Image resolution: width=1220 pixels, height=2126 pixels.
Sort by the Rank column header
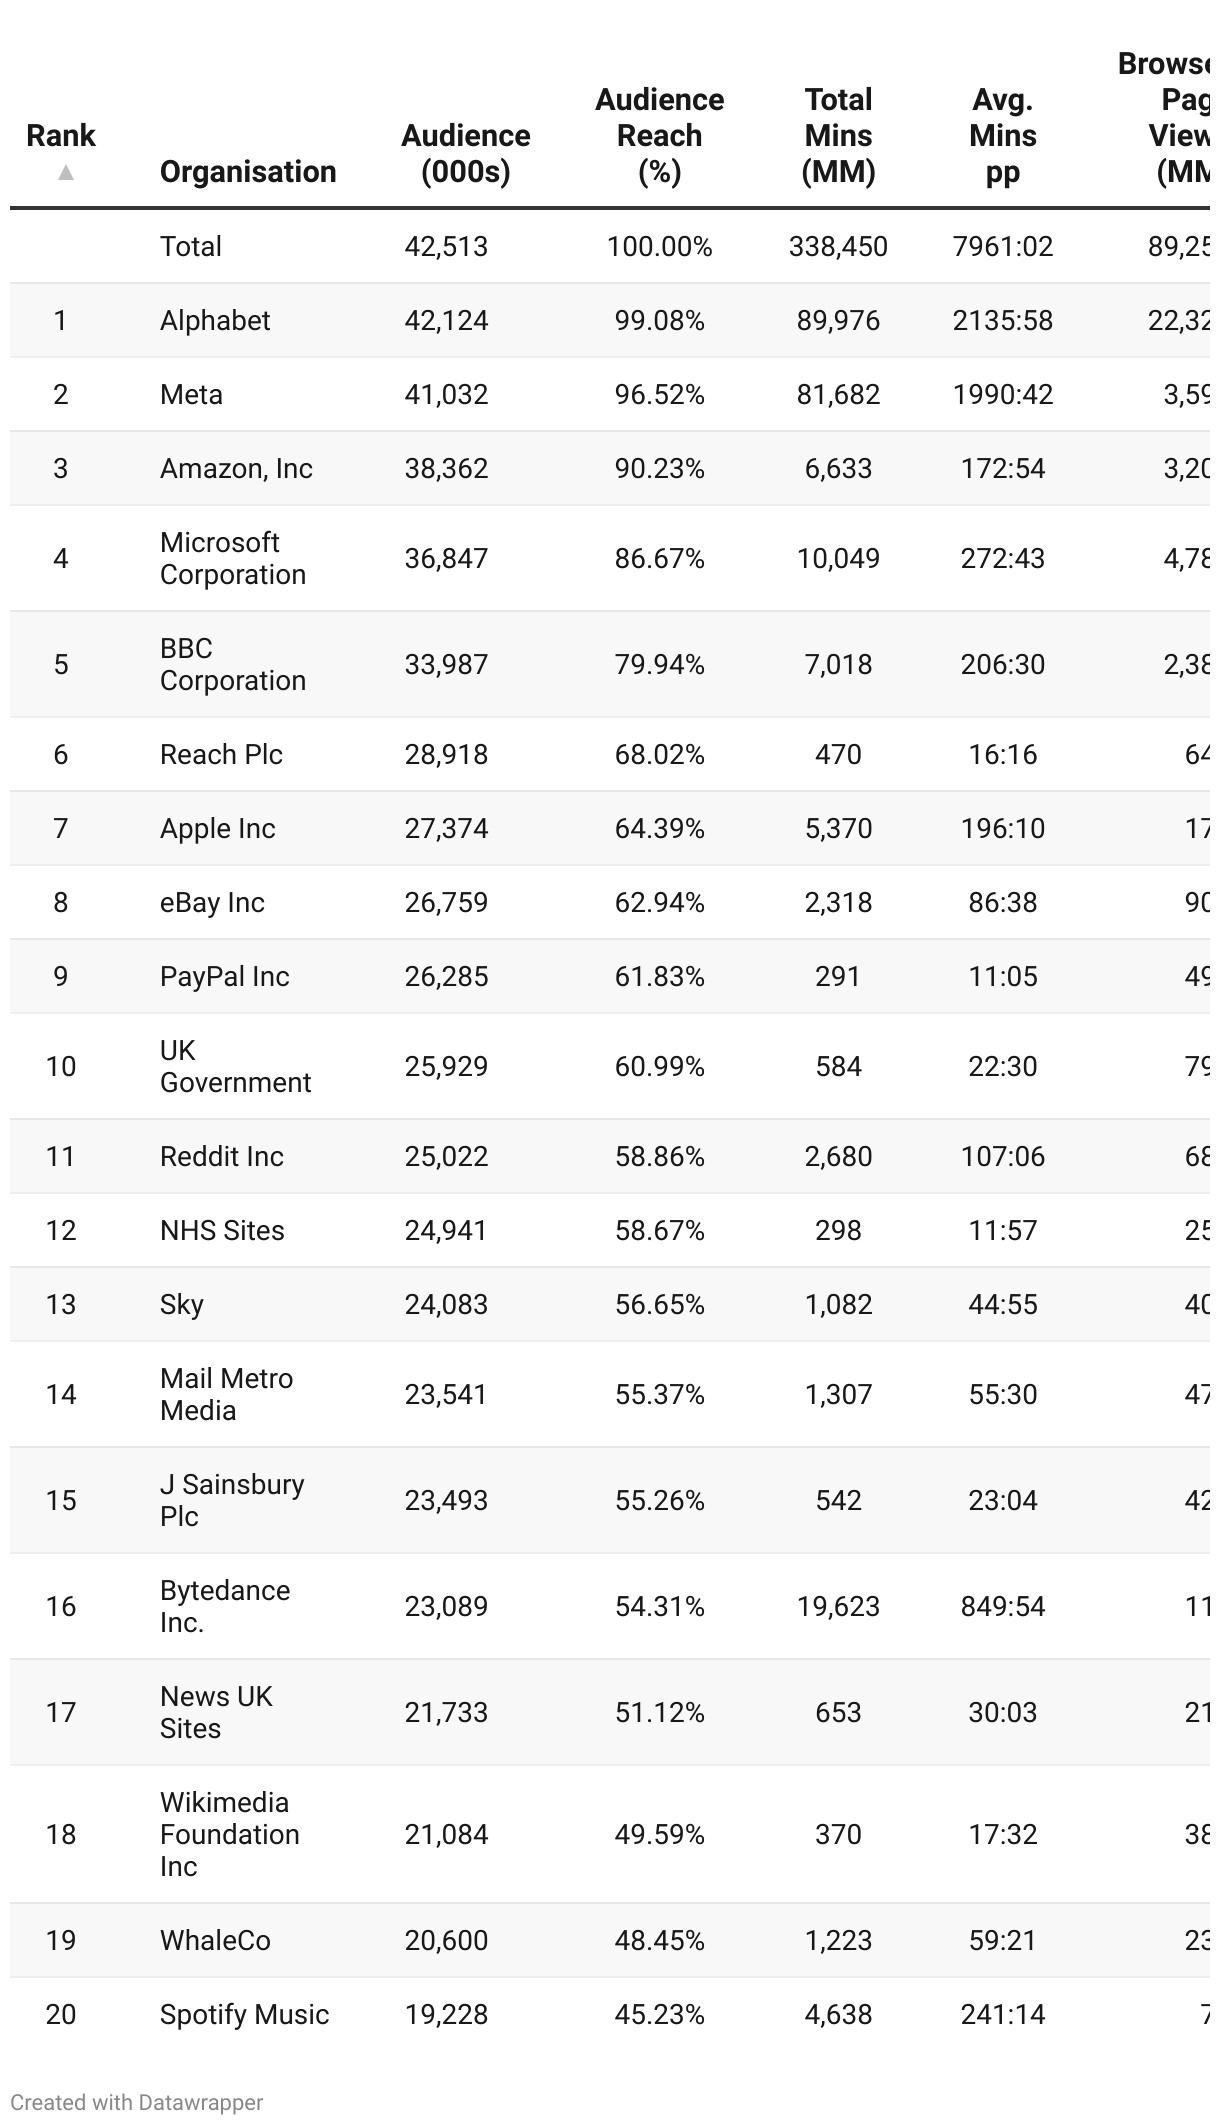pos(61,136)
